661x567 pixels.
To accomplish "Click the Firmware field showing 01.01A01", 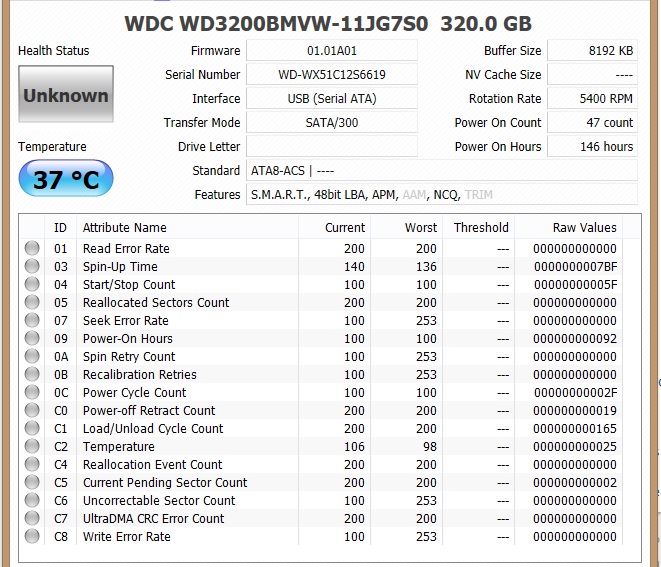I will [x=332, y=51].
